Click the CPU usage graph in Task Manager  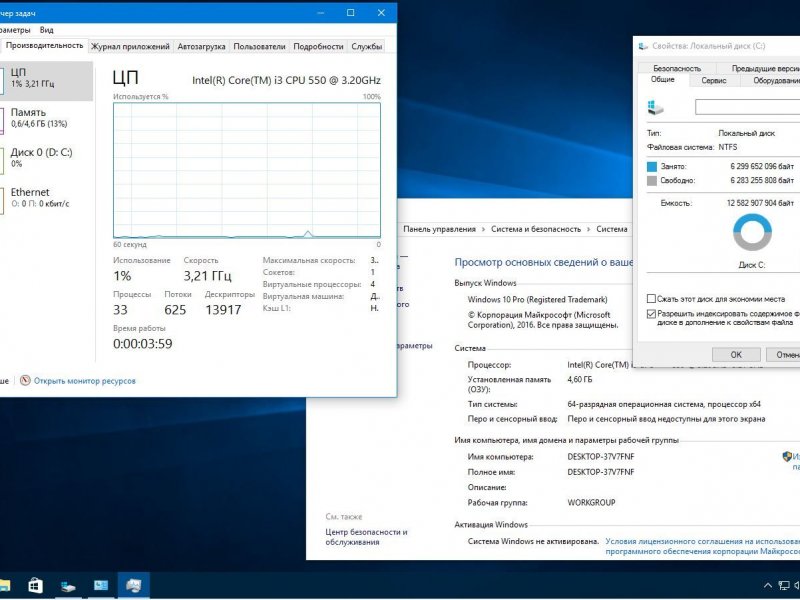pos(247,170)
